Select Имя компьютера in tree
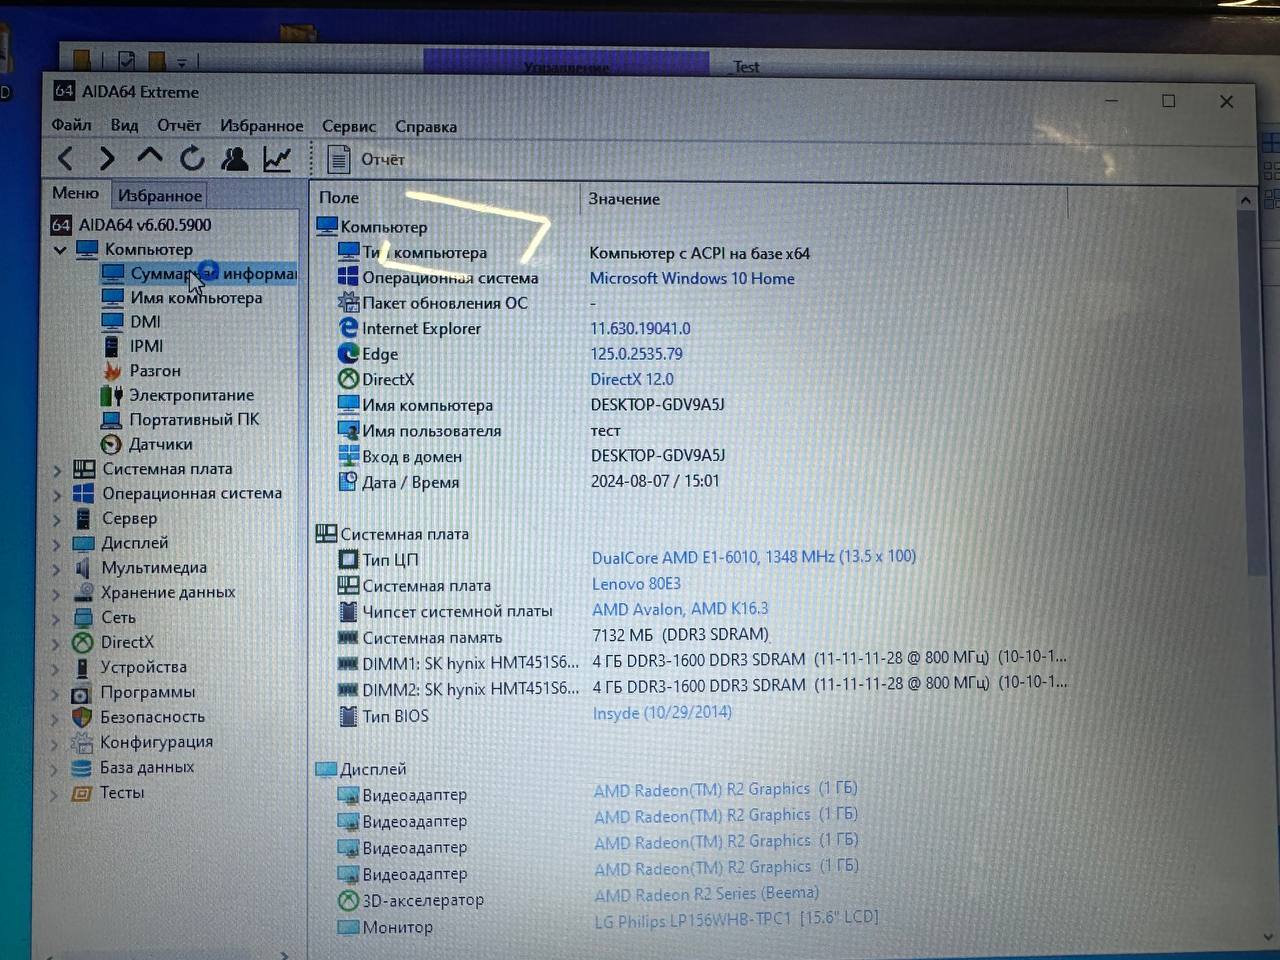 click(x=196, y=298)
